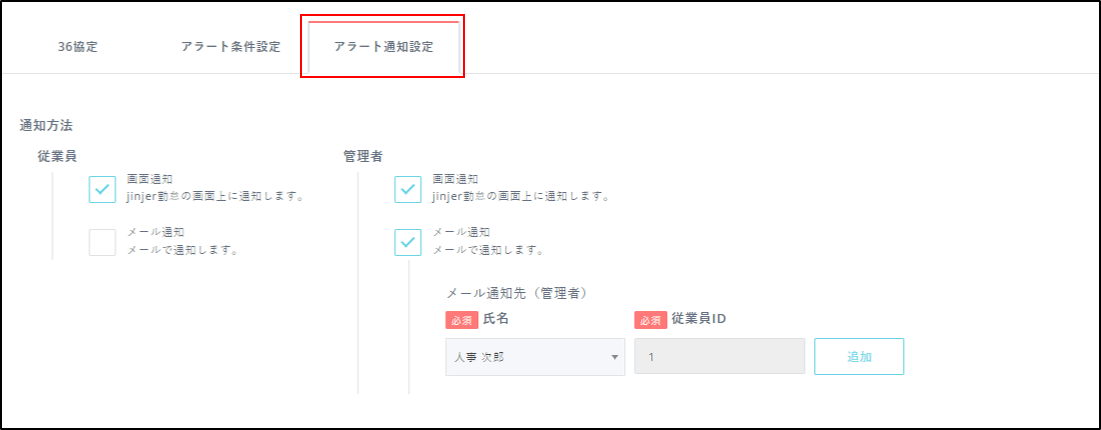Enable メール通知 checkbox under 従業員
This screenshot has width=1101, height=430.
tap(103, 242)
